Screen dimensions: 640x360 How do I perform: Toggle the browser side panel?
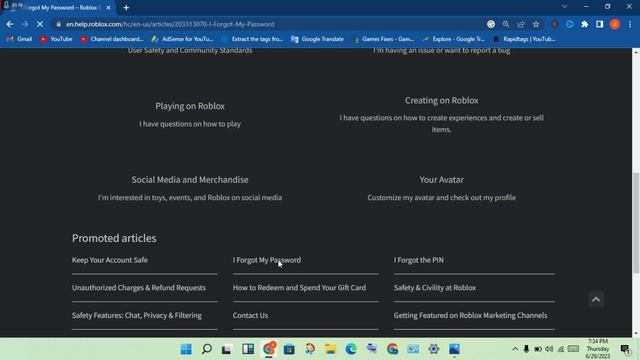click(600, 24)
